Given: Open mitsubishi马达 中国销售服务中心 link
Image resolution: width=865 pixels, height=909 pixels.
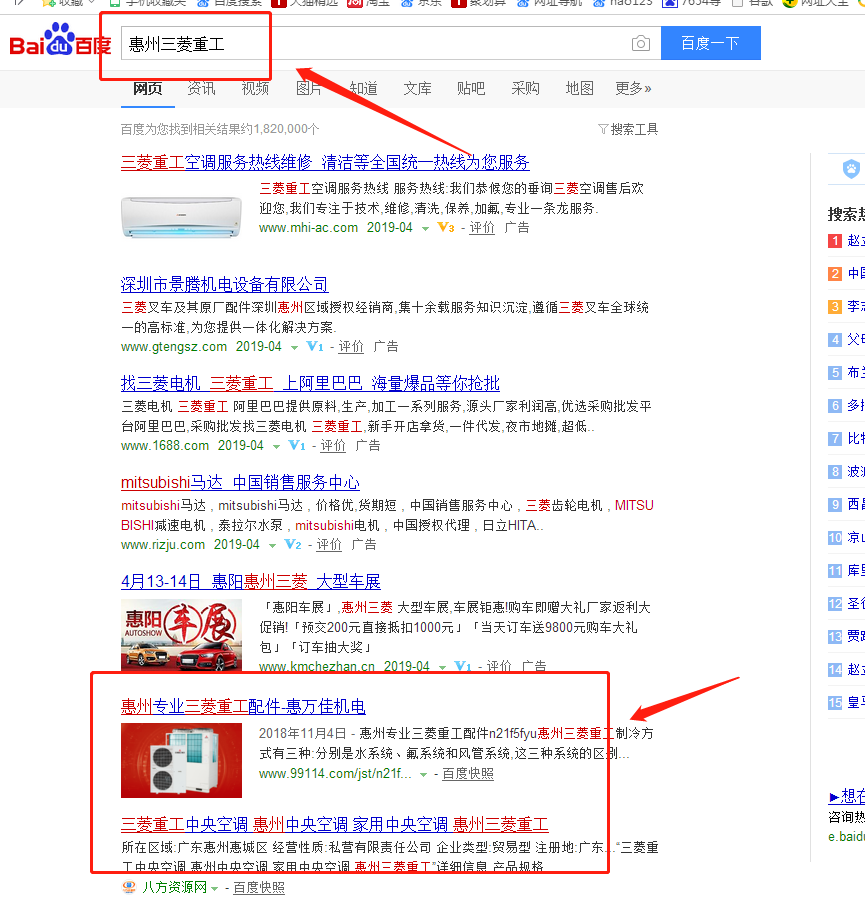Looking at the screenshot, I should tap(240, 483).
